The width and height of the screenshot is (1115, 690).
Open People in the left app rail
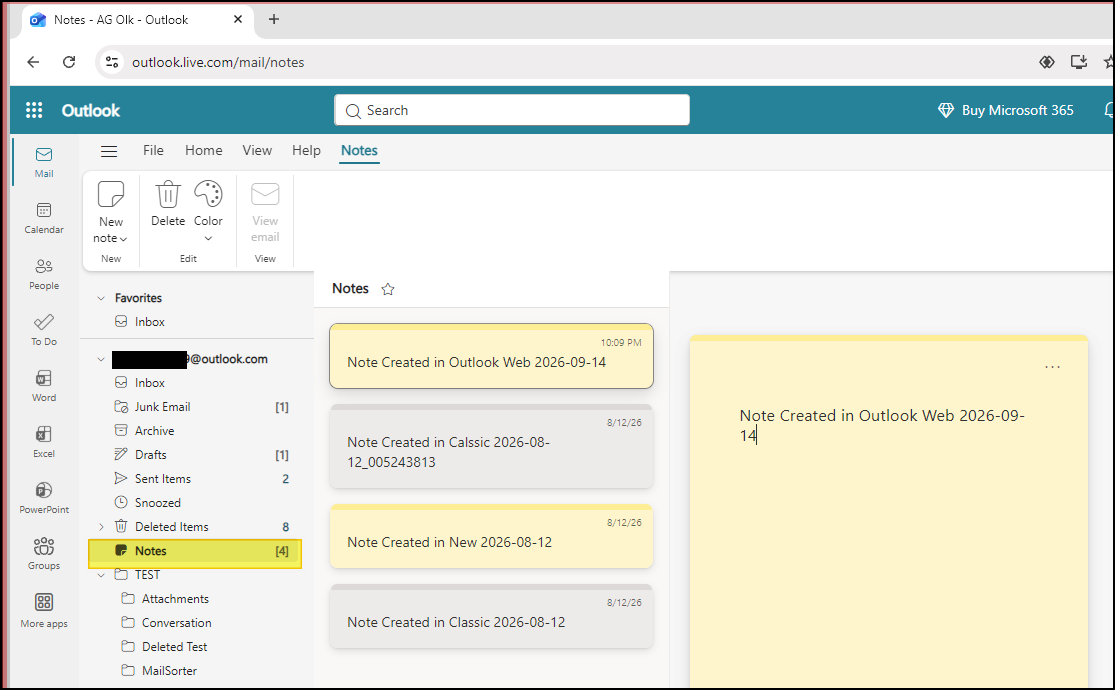pyautogui.click(x=44, y=275)
